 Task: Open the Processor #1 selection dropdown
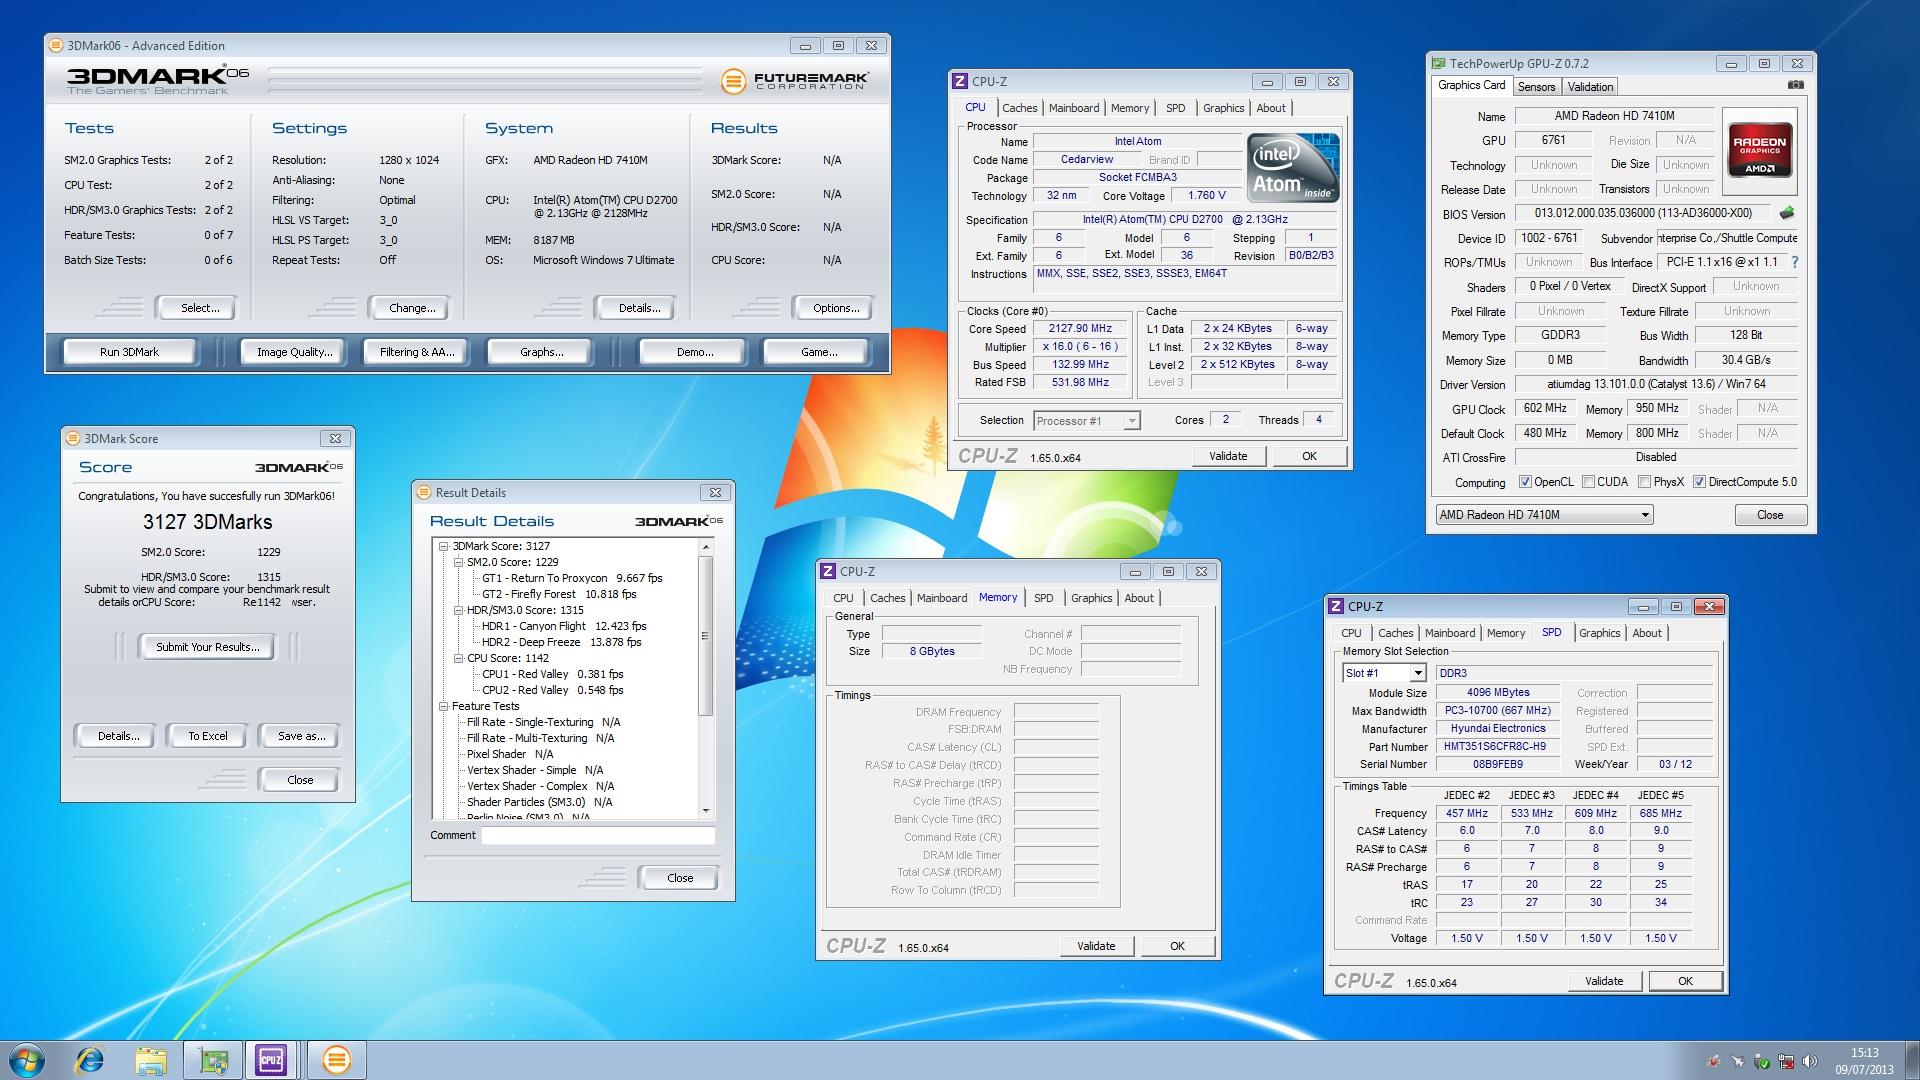pos(1086,421)
